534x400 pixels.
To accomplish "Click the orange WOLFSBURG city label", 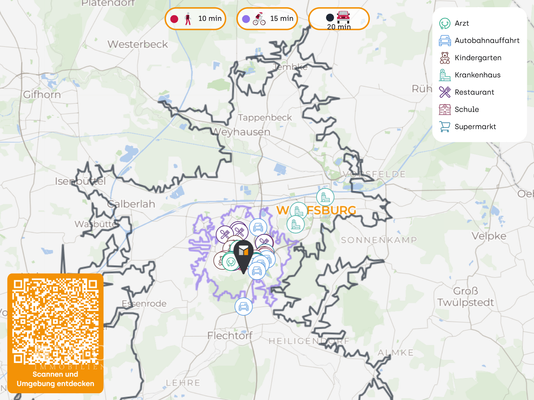I will 316,210.
